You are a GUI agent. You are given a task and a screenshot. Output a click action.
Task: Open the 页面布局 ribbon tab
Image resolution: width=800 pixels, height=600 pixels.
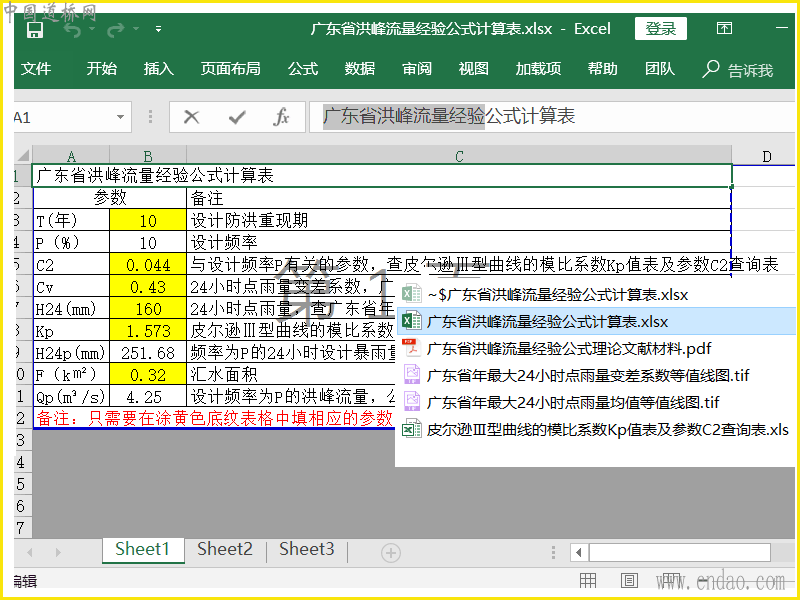[231, 68]
